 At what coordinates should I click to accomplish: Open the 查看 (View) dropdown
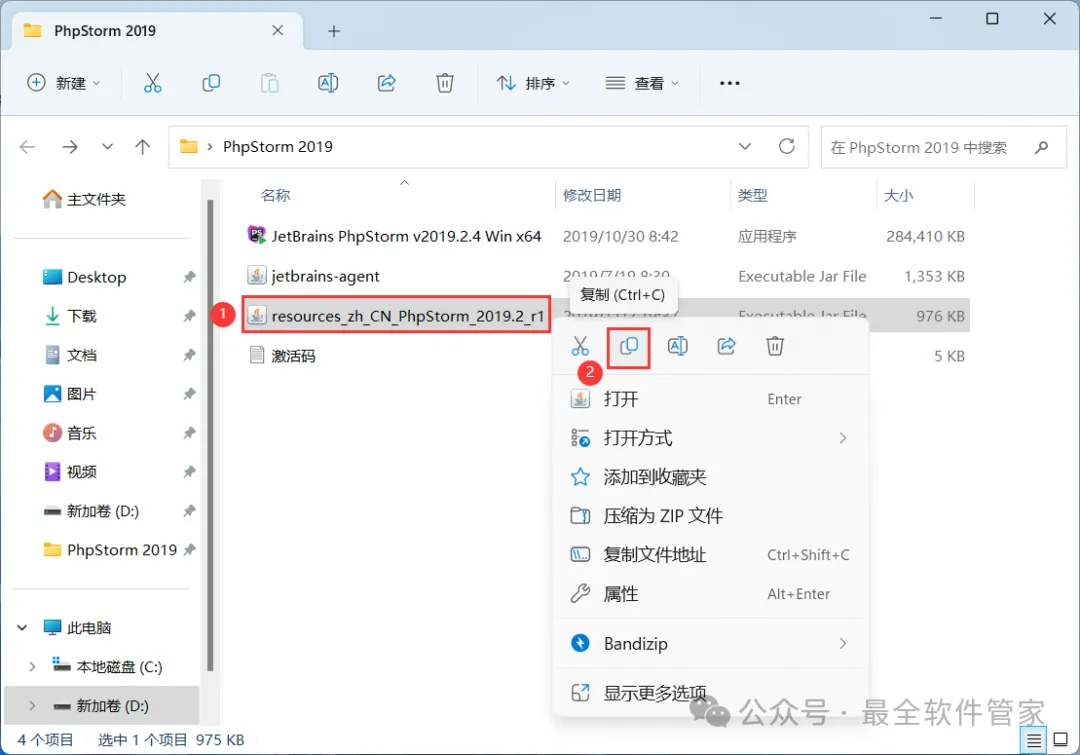click(x=642, y=83)
